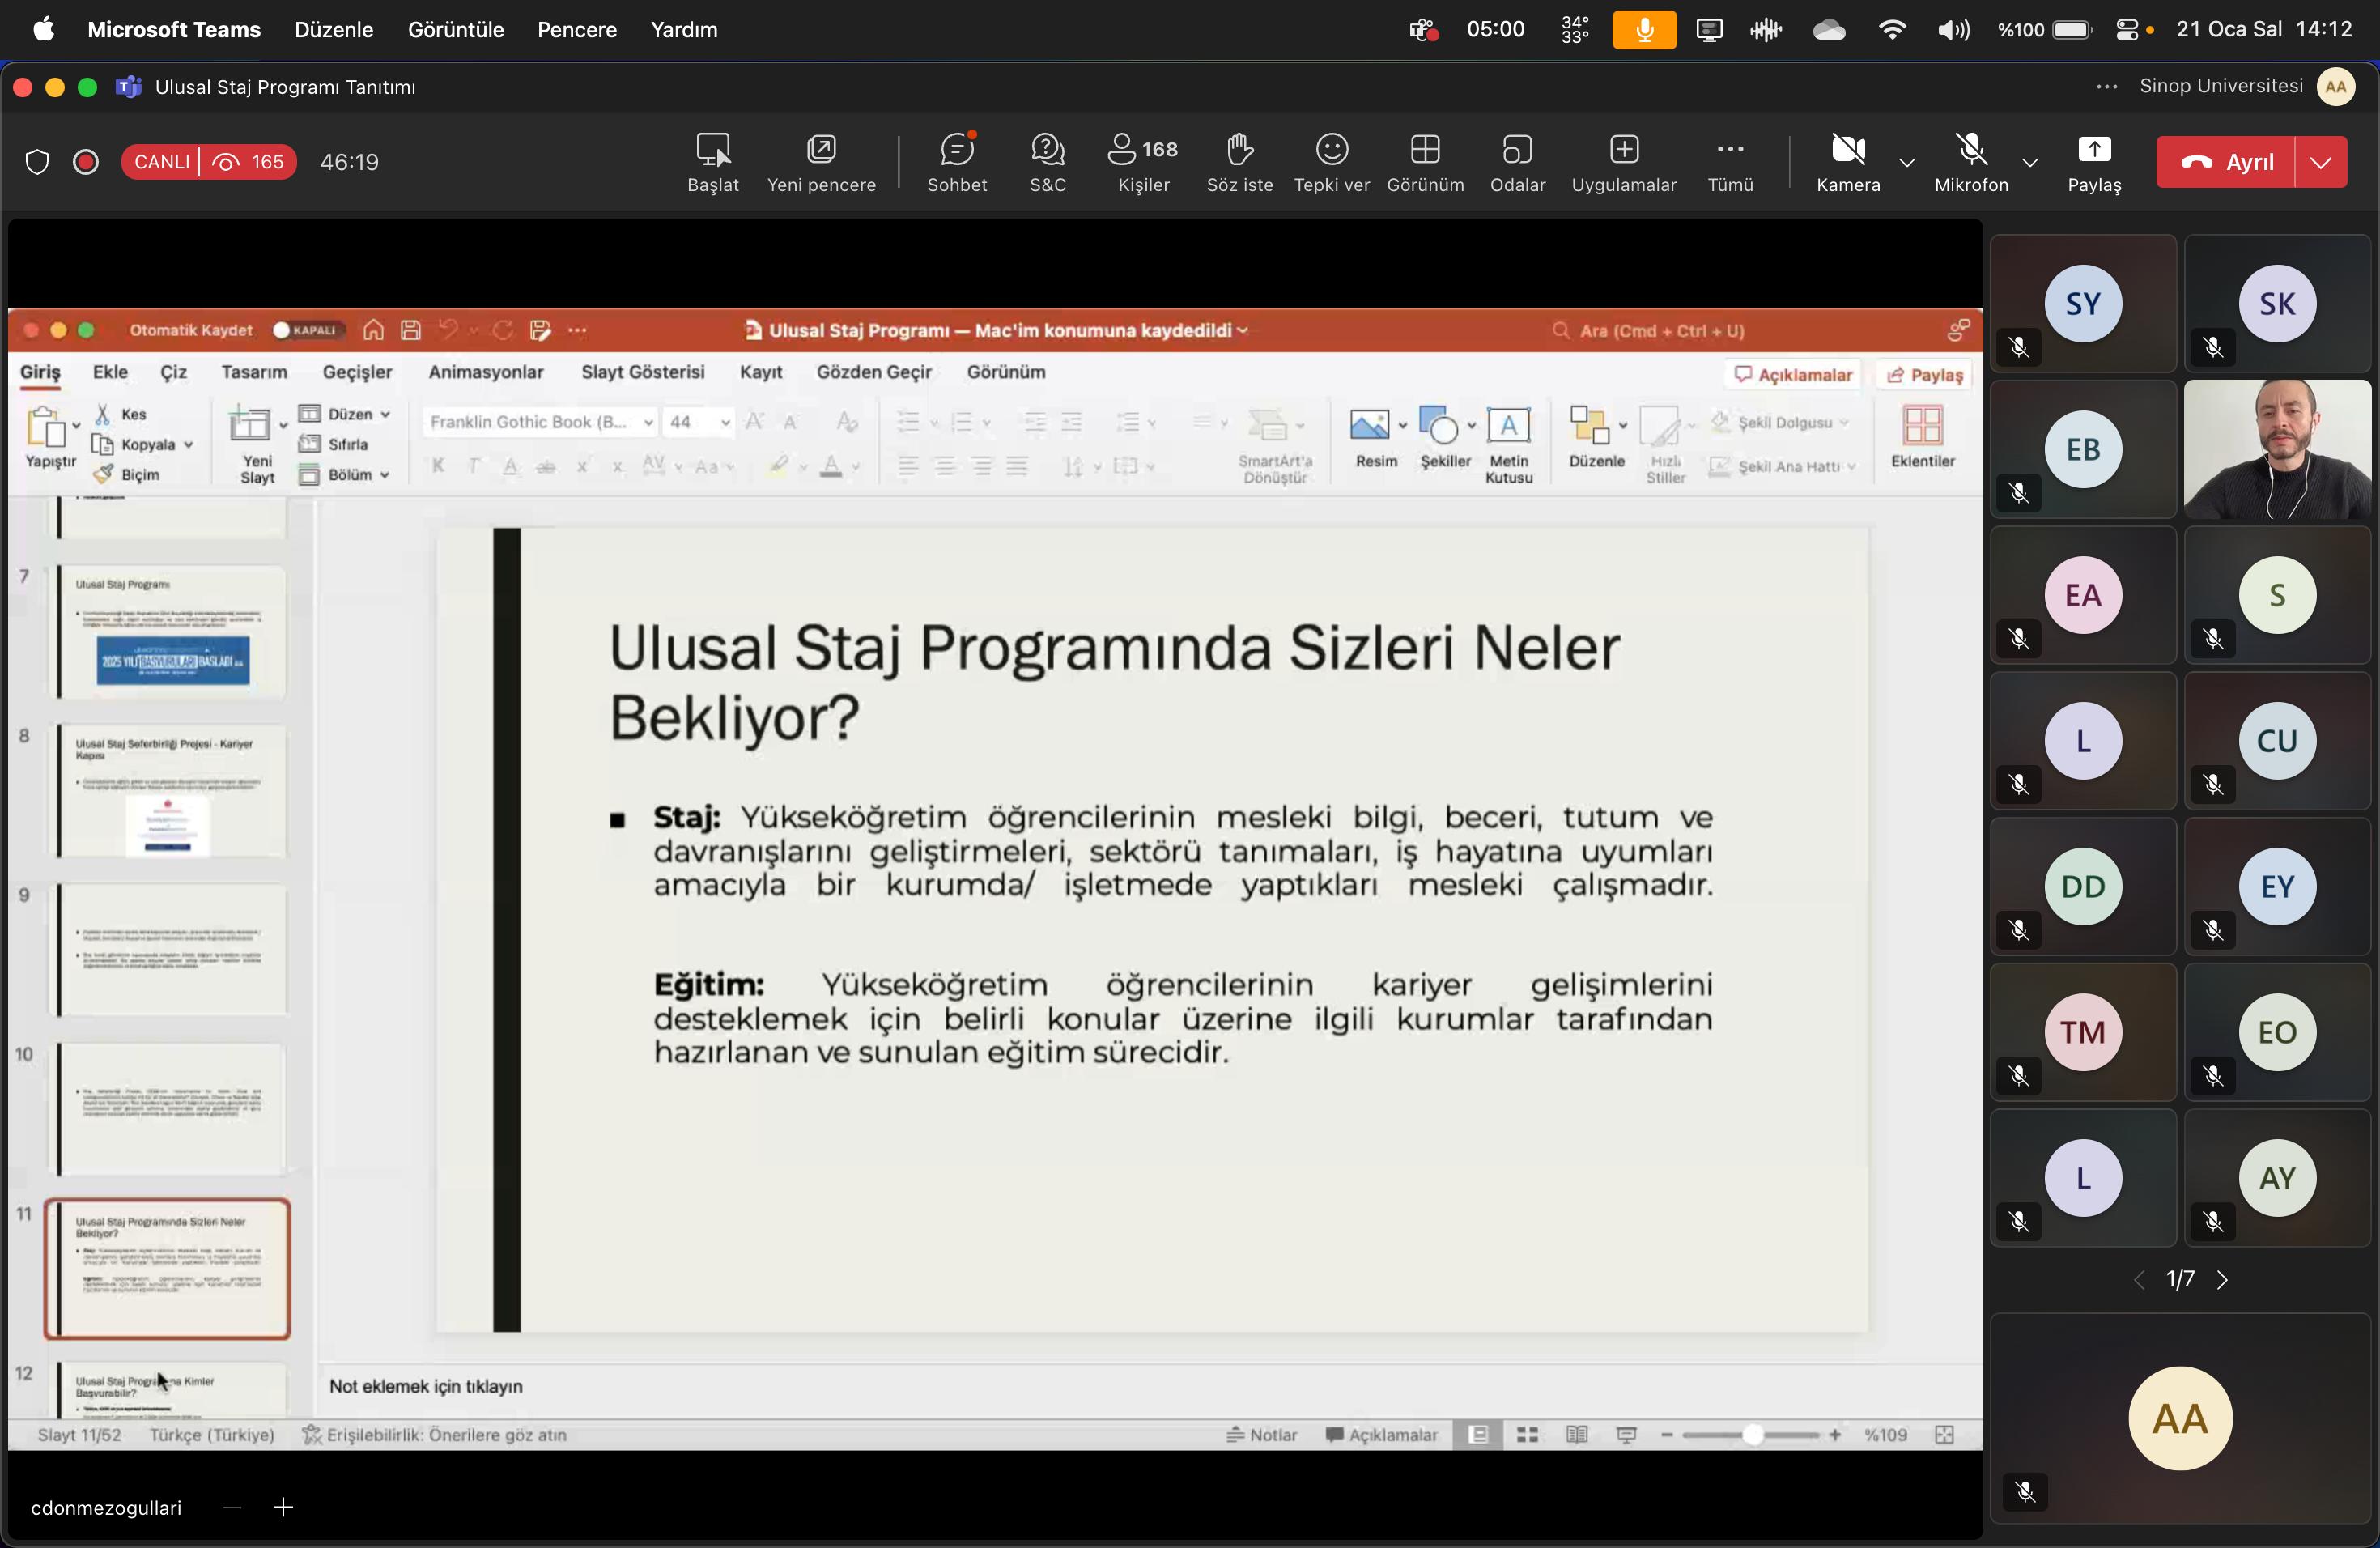Viewport: 2380px width, 1548px height.
Task: Click the Paylaş share screen icon
Action: tap(2093, 161)
